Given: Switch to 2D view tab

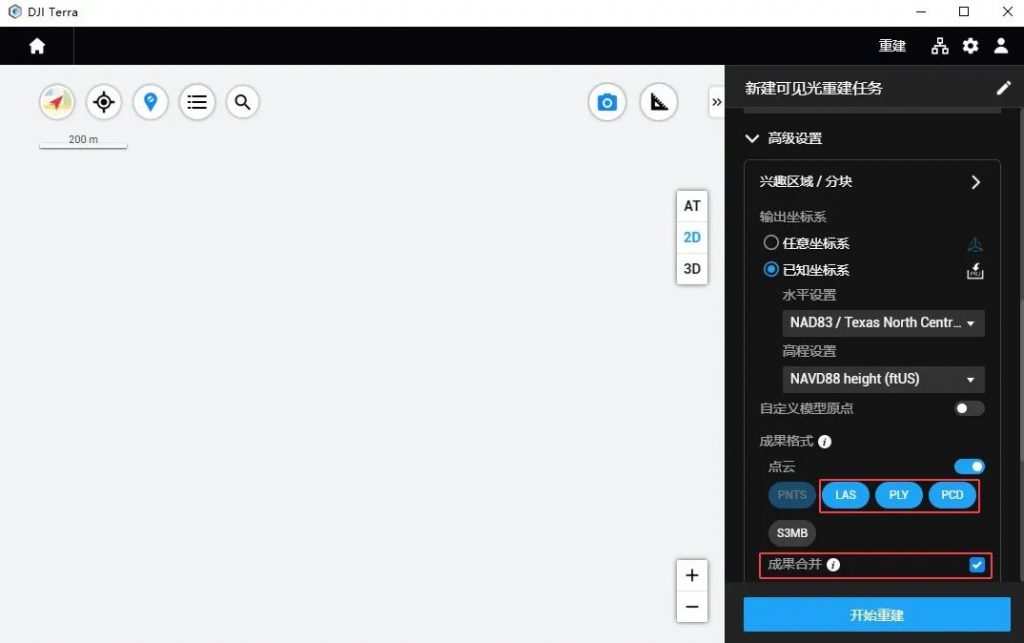Looking at the screenshot, I should (692, 238).
